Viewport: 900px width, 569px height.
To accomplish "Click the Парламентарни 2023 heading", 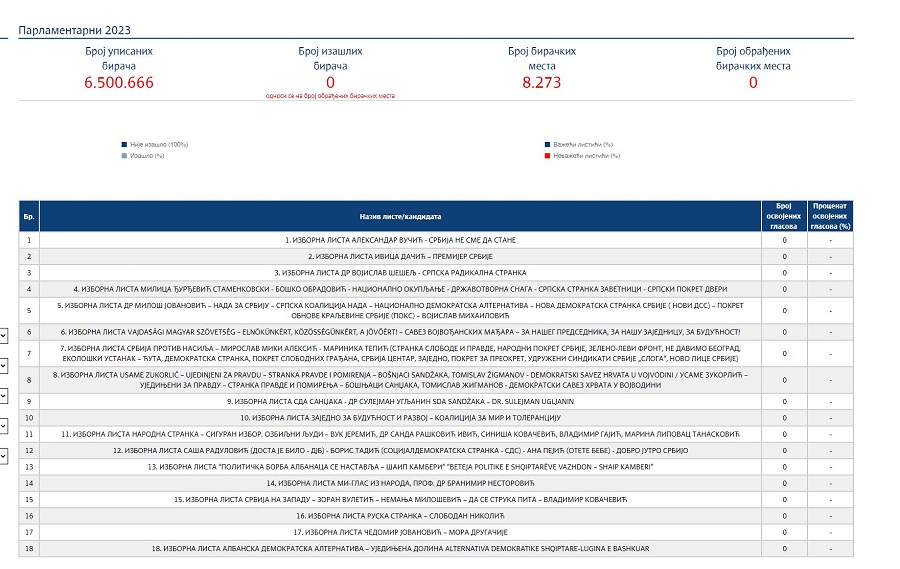I will pyautogui.click(x=74, y=31).
